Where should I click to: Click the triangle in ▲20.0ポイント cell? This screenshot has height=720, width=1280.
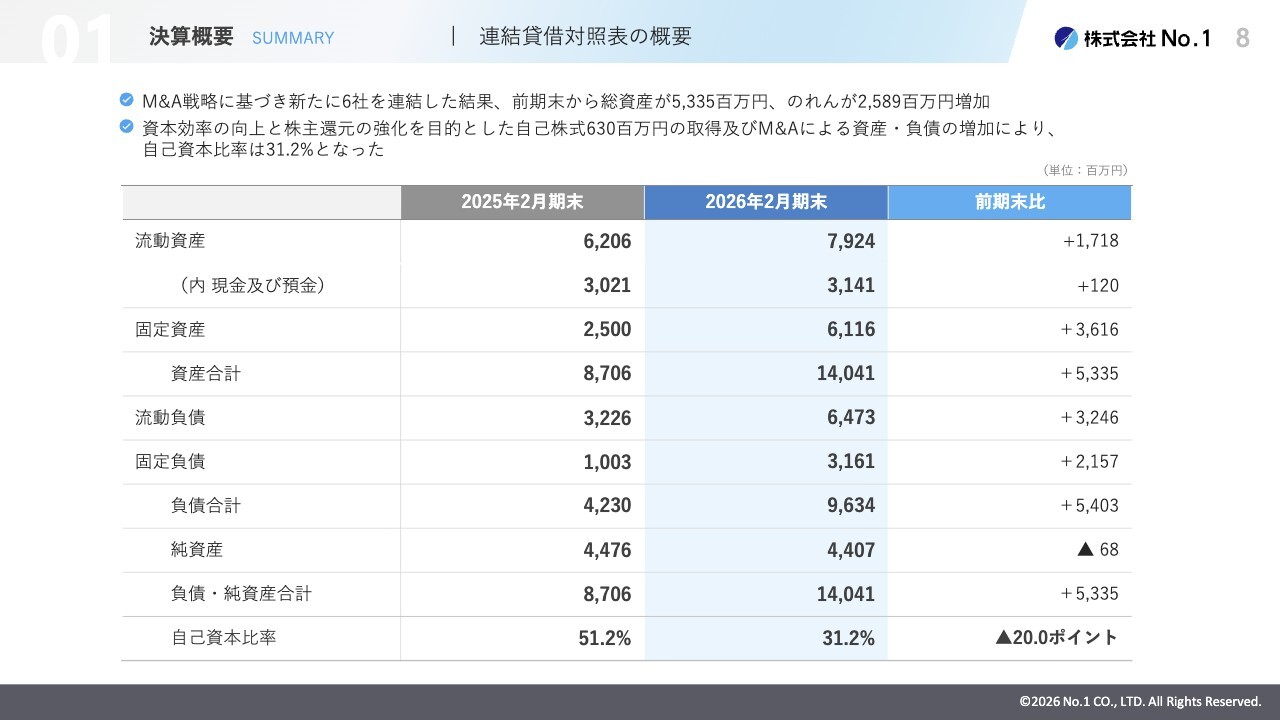click(1004, 638)
